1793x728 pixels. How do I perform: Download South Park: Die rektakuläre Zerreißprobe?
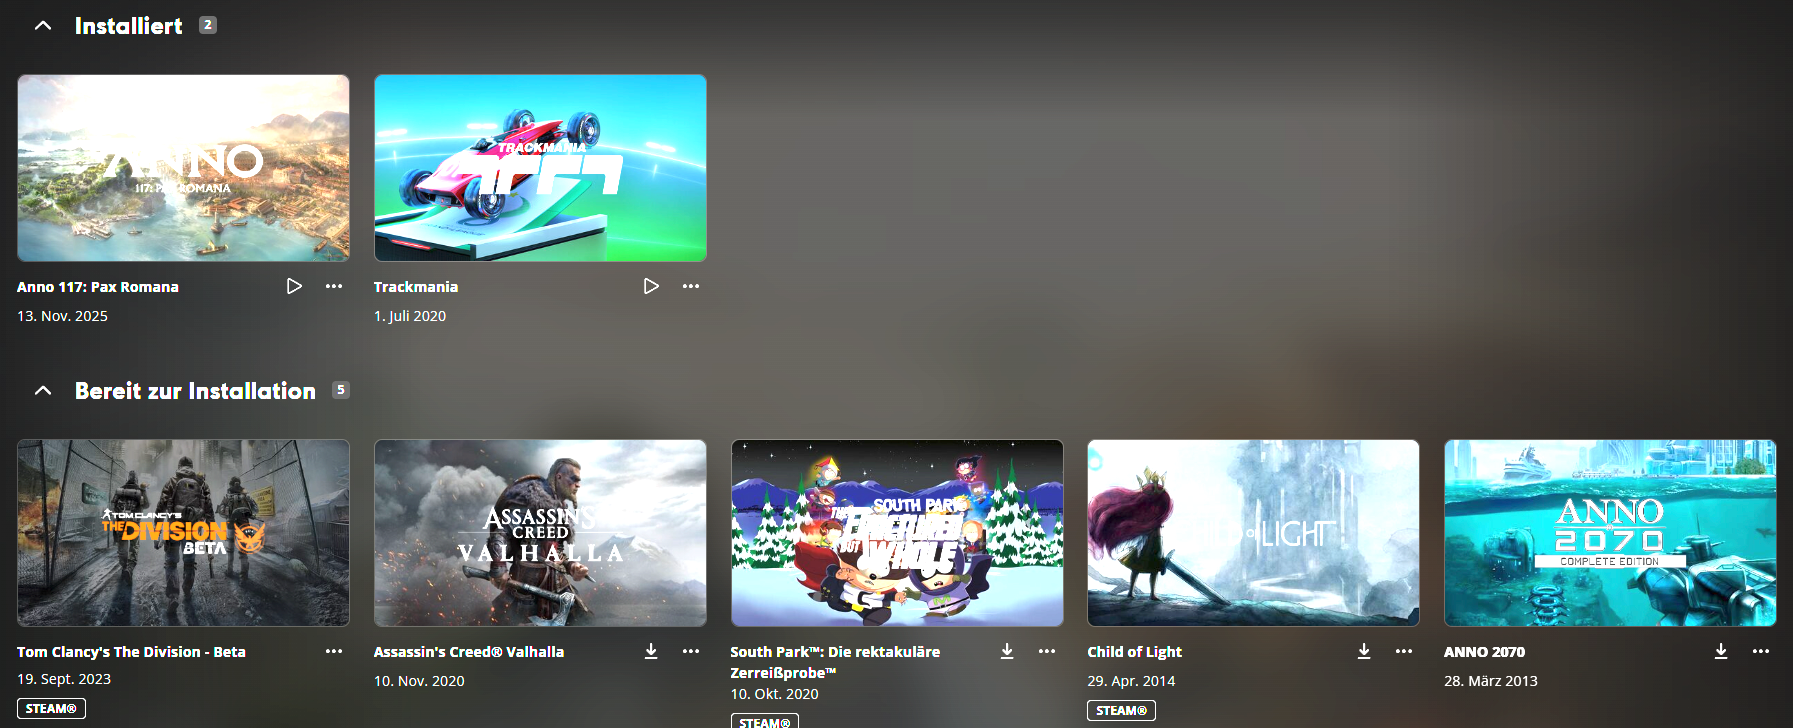1007,651
